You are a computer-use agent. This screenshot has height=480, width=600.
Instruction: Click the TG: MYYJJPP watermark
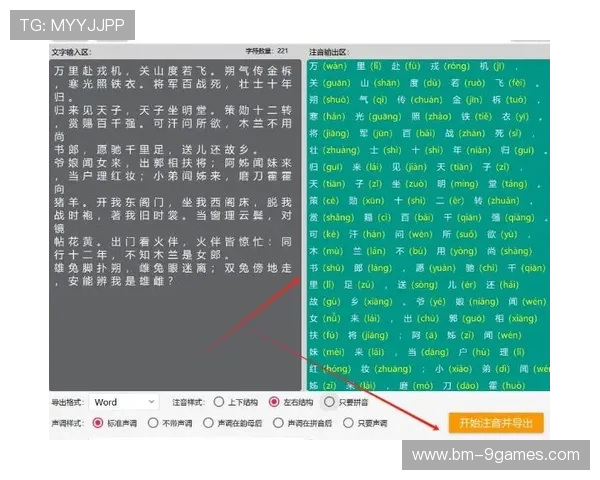point(71,25)
